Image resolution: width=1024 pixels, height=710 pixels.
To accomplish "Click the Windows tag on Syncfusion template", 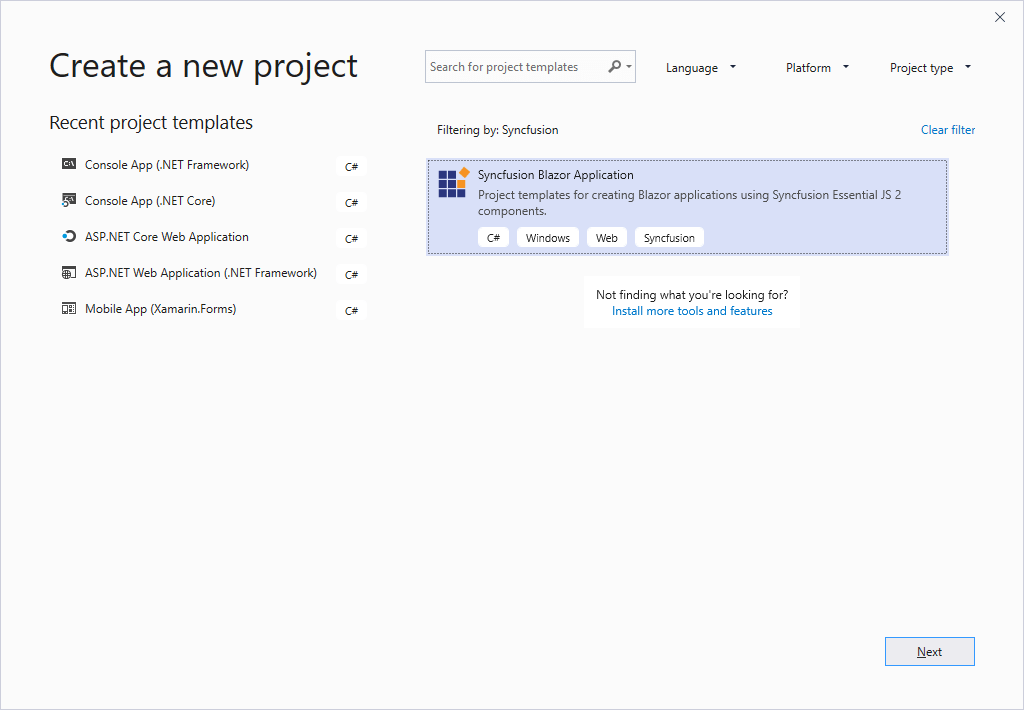I will pos(548,238).
